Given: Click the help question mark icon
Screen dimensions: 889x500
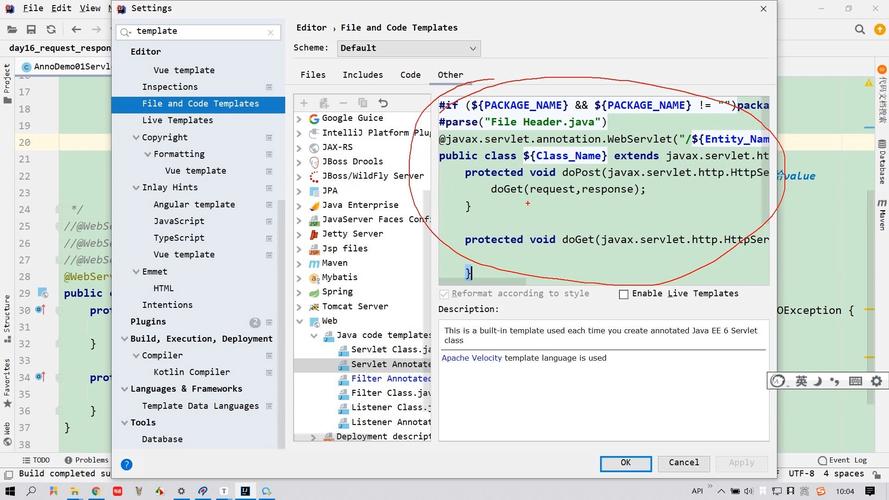Looking at the screenshot, I should tap(126, 464).
